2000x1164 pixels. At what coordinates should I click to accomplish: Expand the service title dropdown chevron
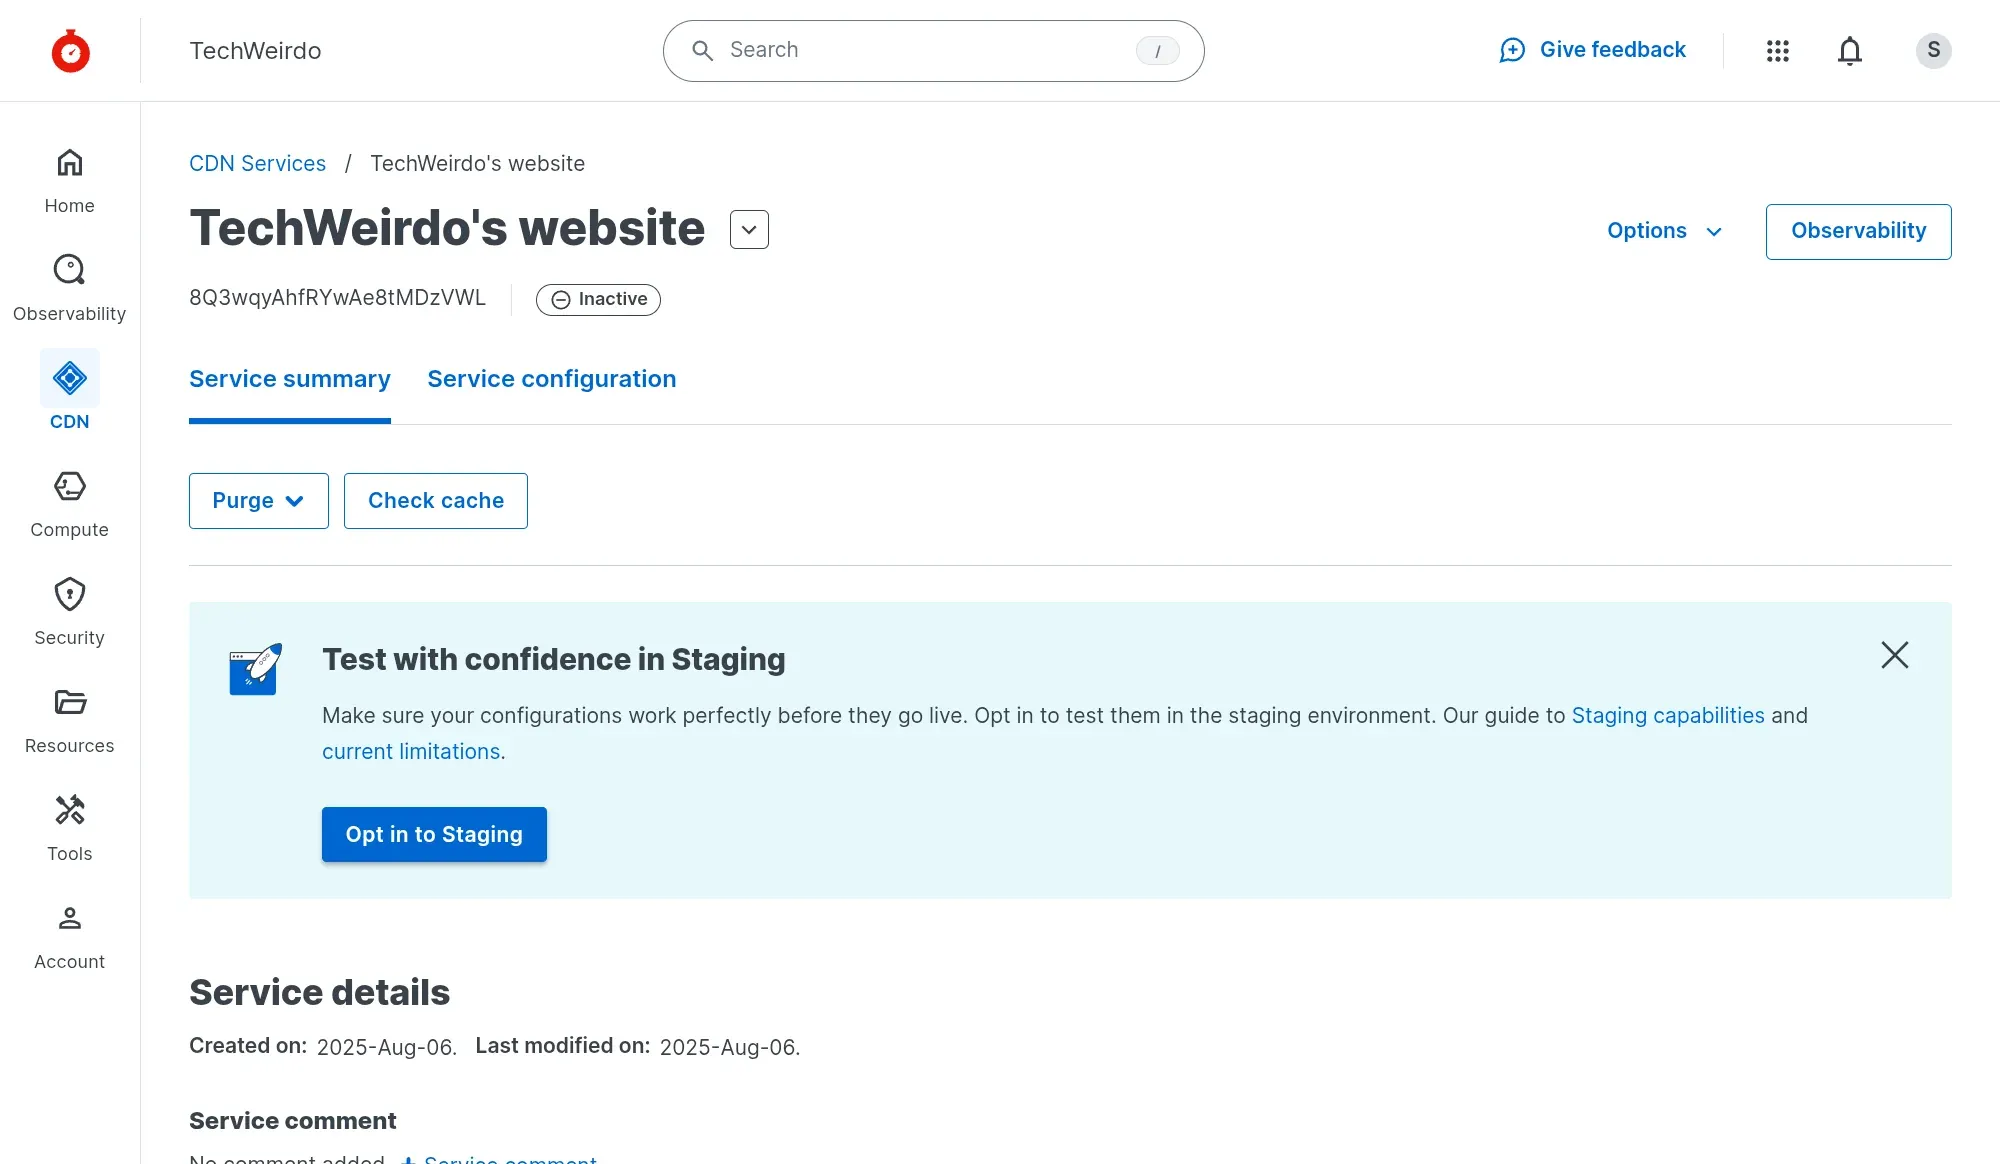tap(749, 229)
